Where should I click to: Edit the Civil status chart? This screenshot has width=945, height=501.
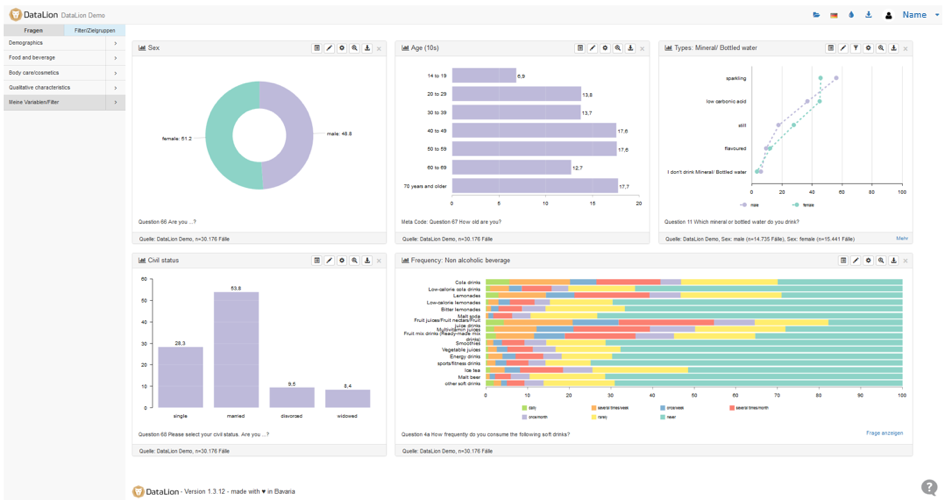[329, 261]
